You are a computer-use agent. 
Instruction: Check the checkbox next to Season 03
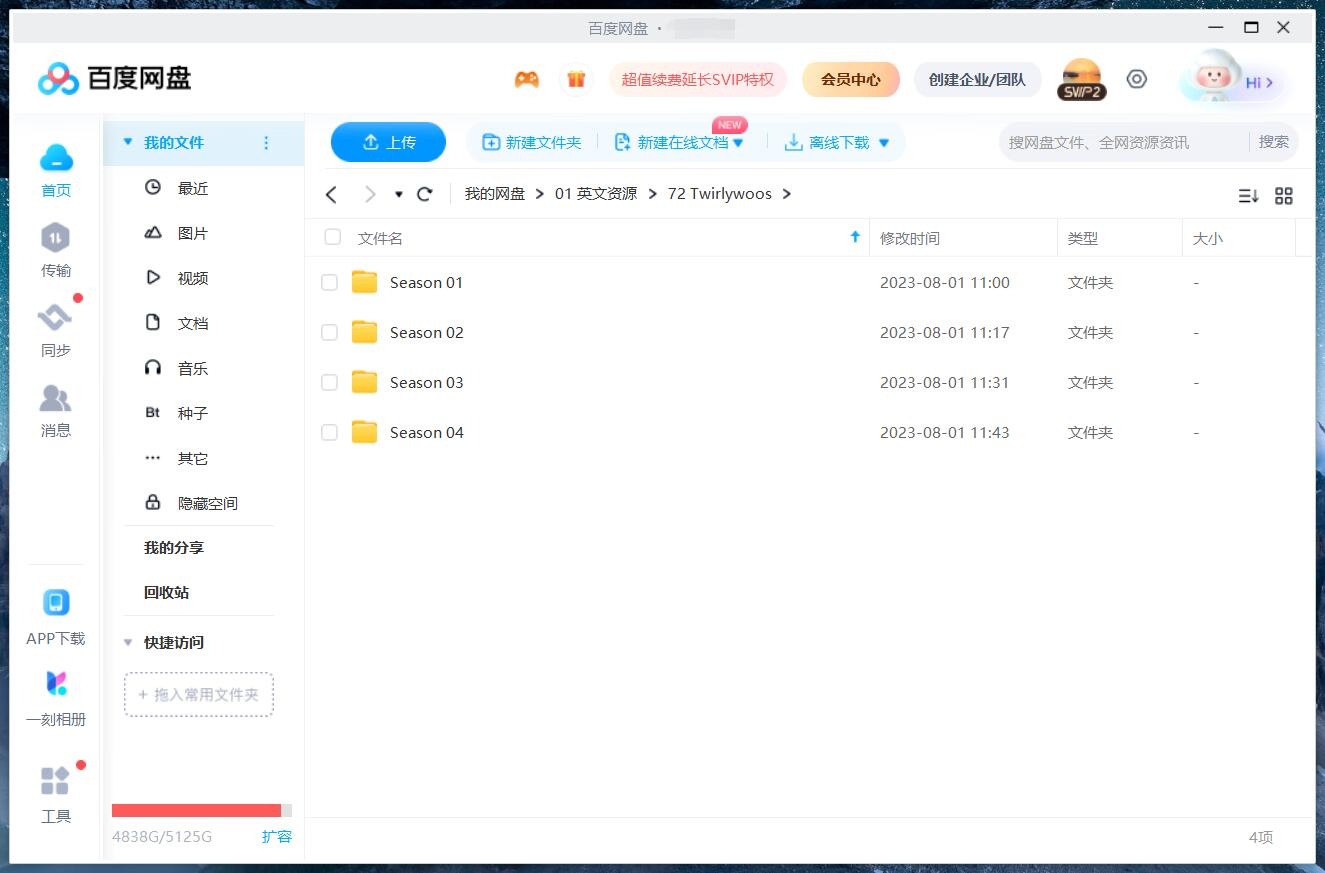tap(329, 382)
